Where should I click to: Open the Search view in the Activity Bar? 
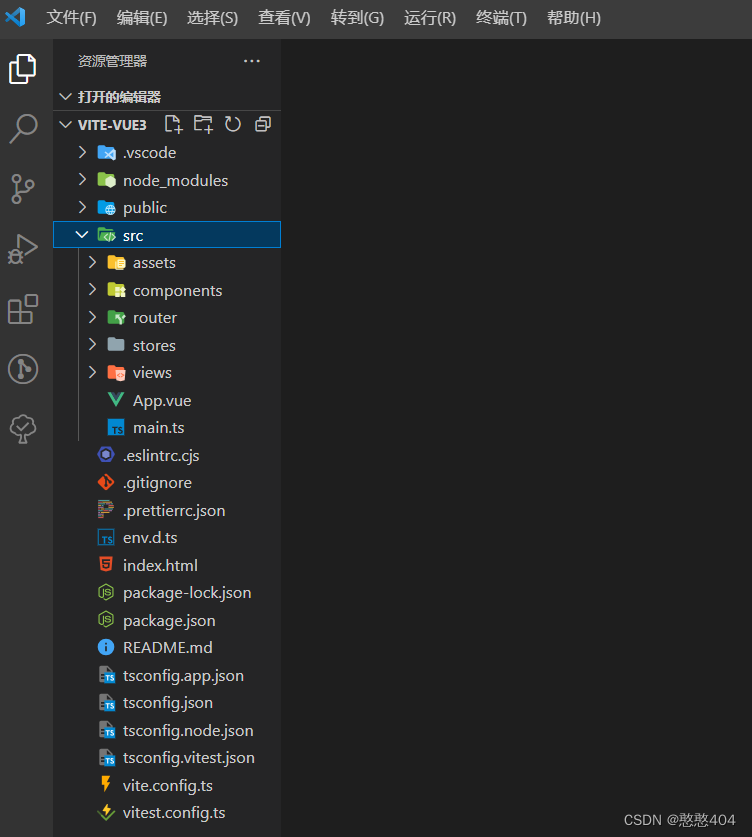[24, 128]
